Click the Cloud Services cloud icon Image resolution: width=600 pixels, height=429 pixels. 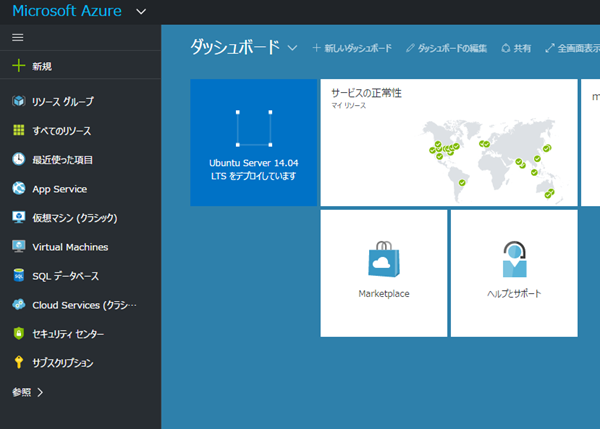(x=18, y=305)
